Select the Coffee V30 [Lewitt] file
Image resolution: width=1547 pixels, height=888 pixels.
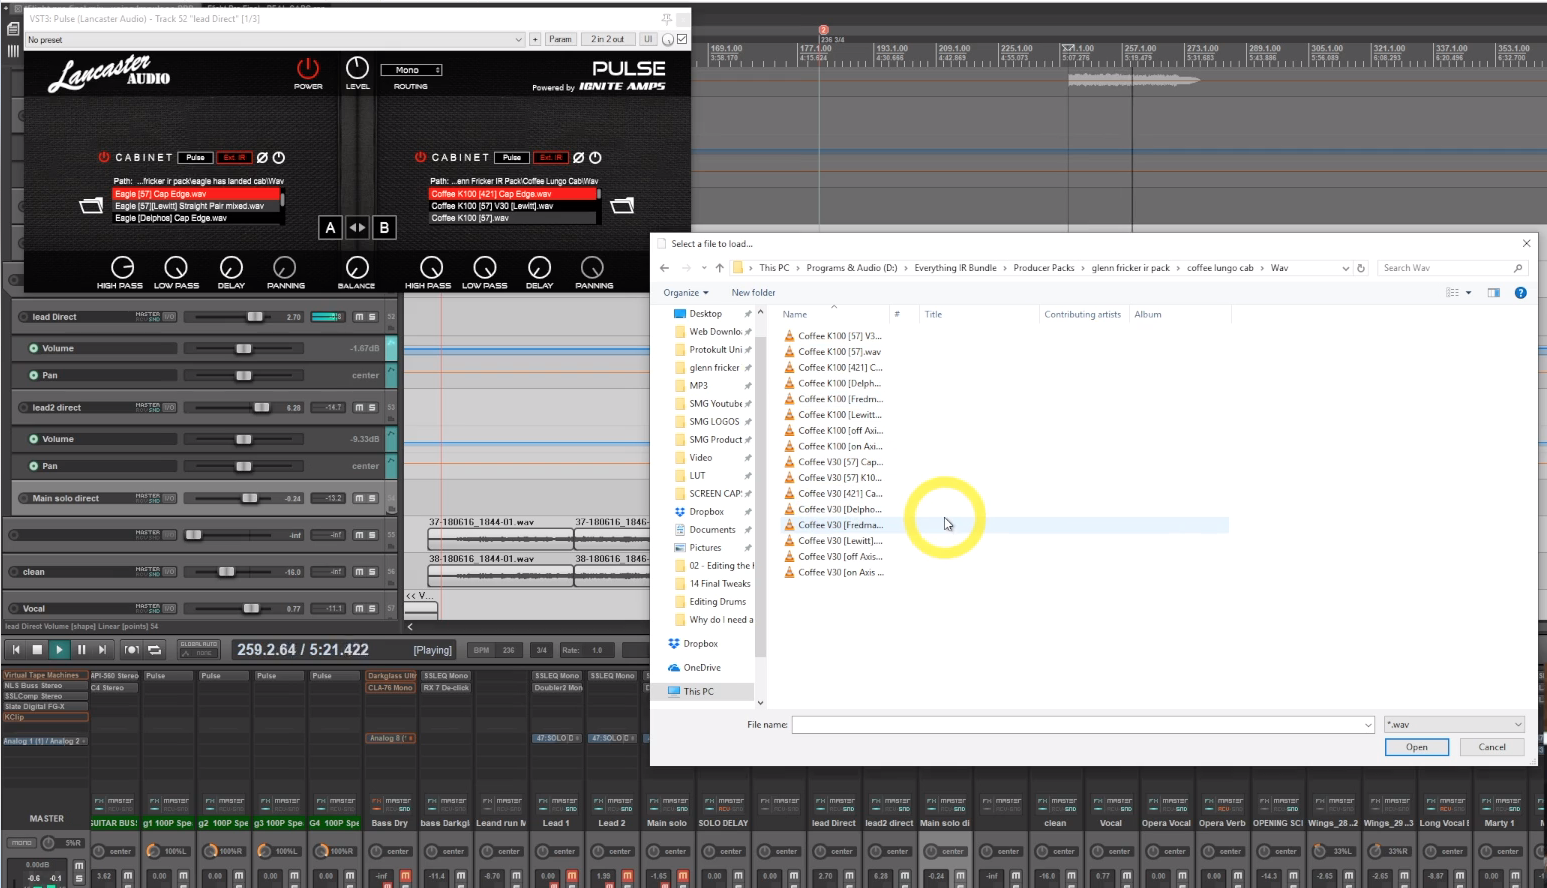tap(834, 541)
